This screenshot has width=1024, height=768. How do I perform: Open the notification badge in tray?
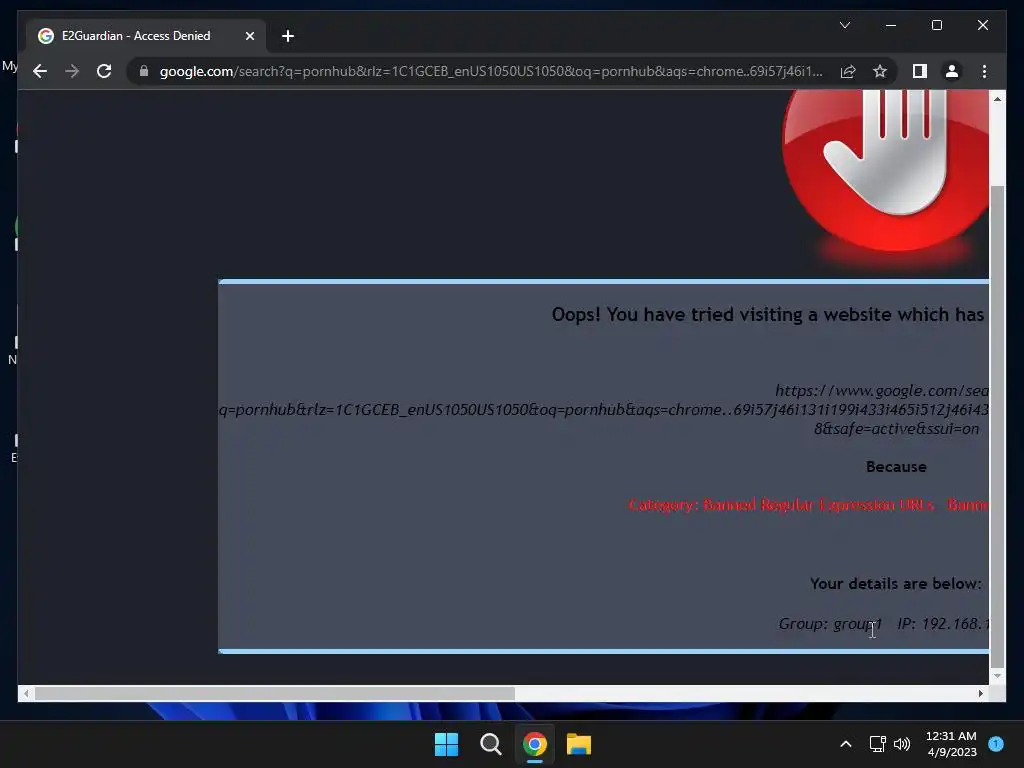pos(996,744)
